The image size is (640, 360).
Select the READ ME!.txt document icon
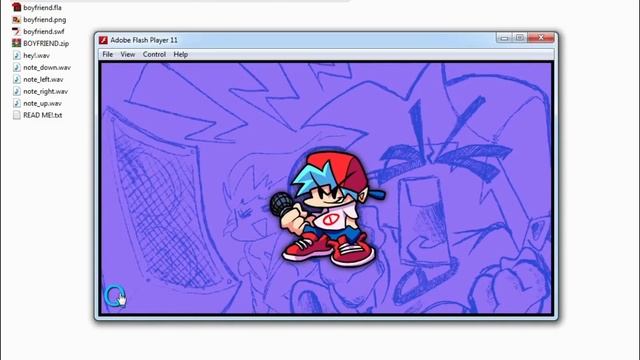click(16, 115)
